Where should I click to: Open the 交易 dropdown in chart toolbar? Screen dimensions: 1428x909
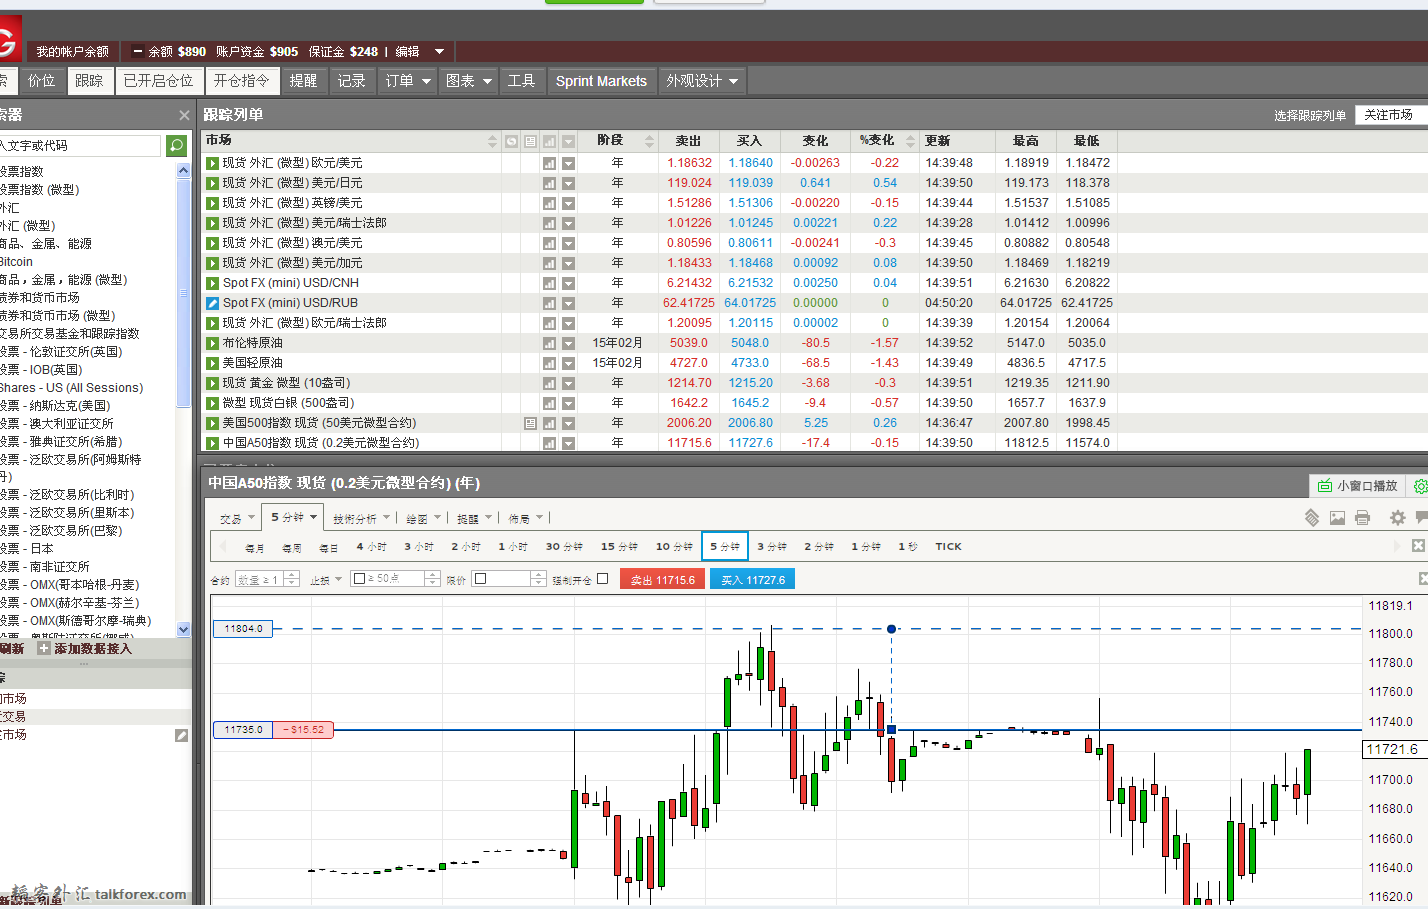(x=237, y=518)
